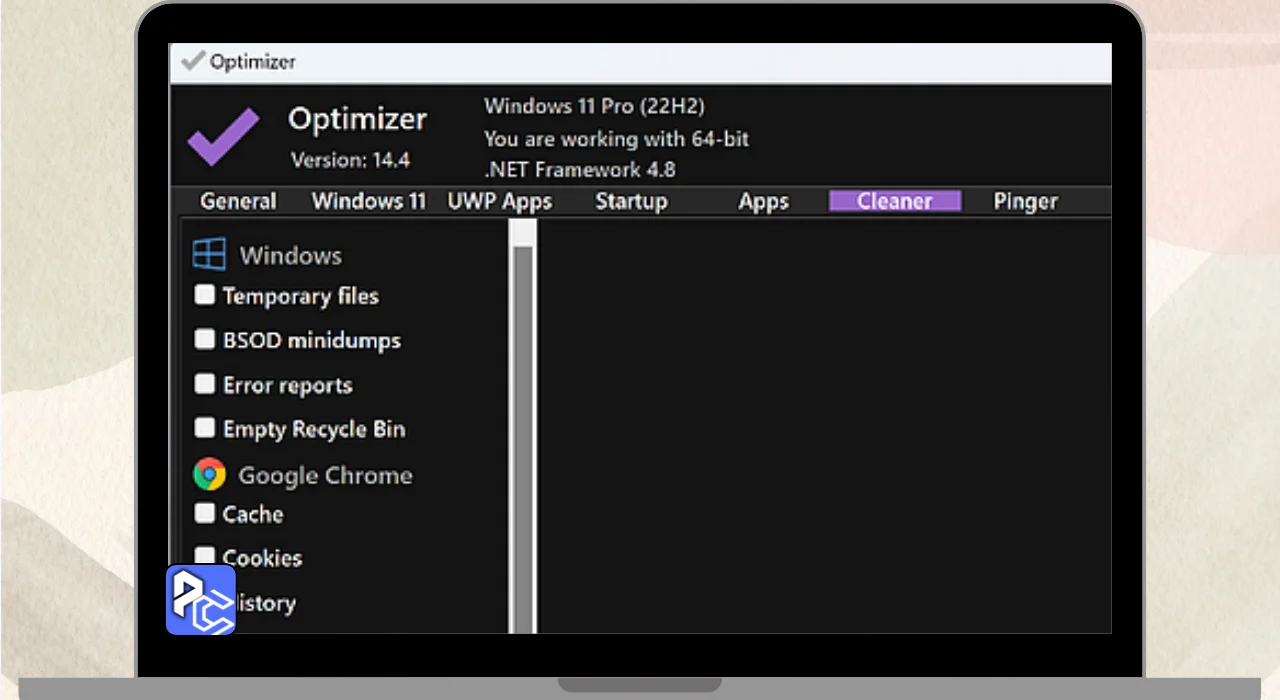The width and height of the screenshot is (1280, 700).
Task: Select the highlighted Cleaner tab
Action: 895,201
